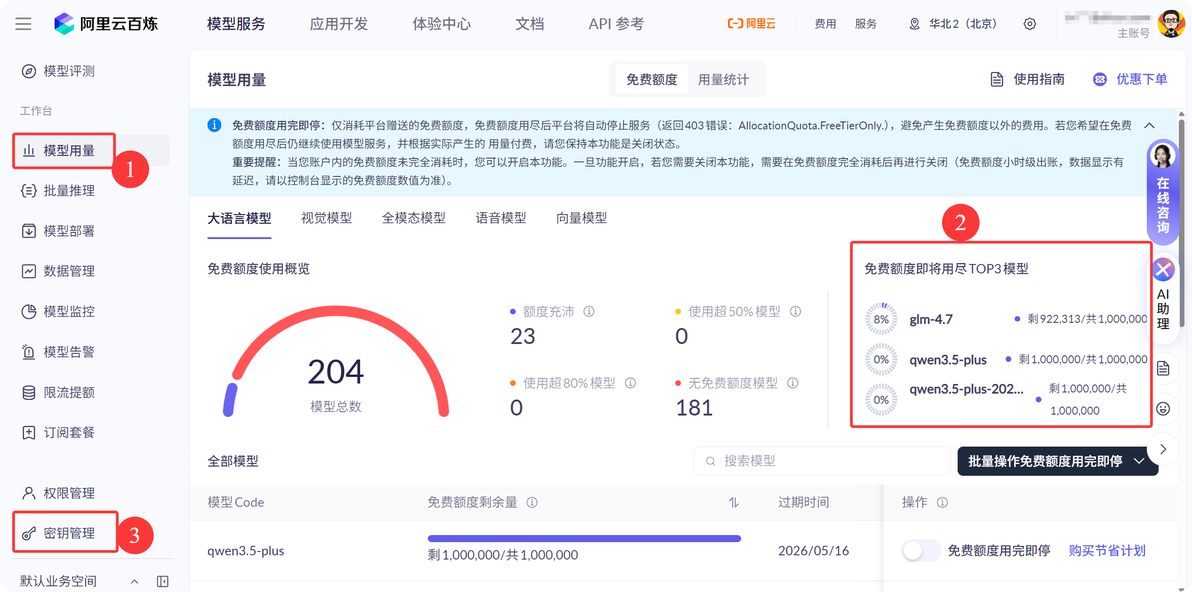This screenshot has height=592, width=1192.
Task: Switch to 语音模型 tab
Action: [x=501, y=219]
